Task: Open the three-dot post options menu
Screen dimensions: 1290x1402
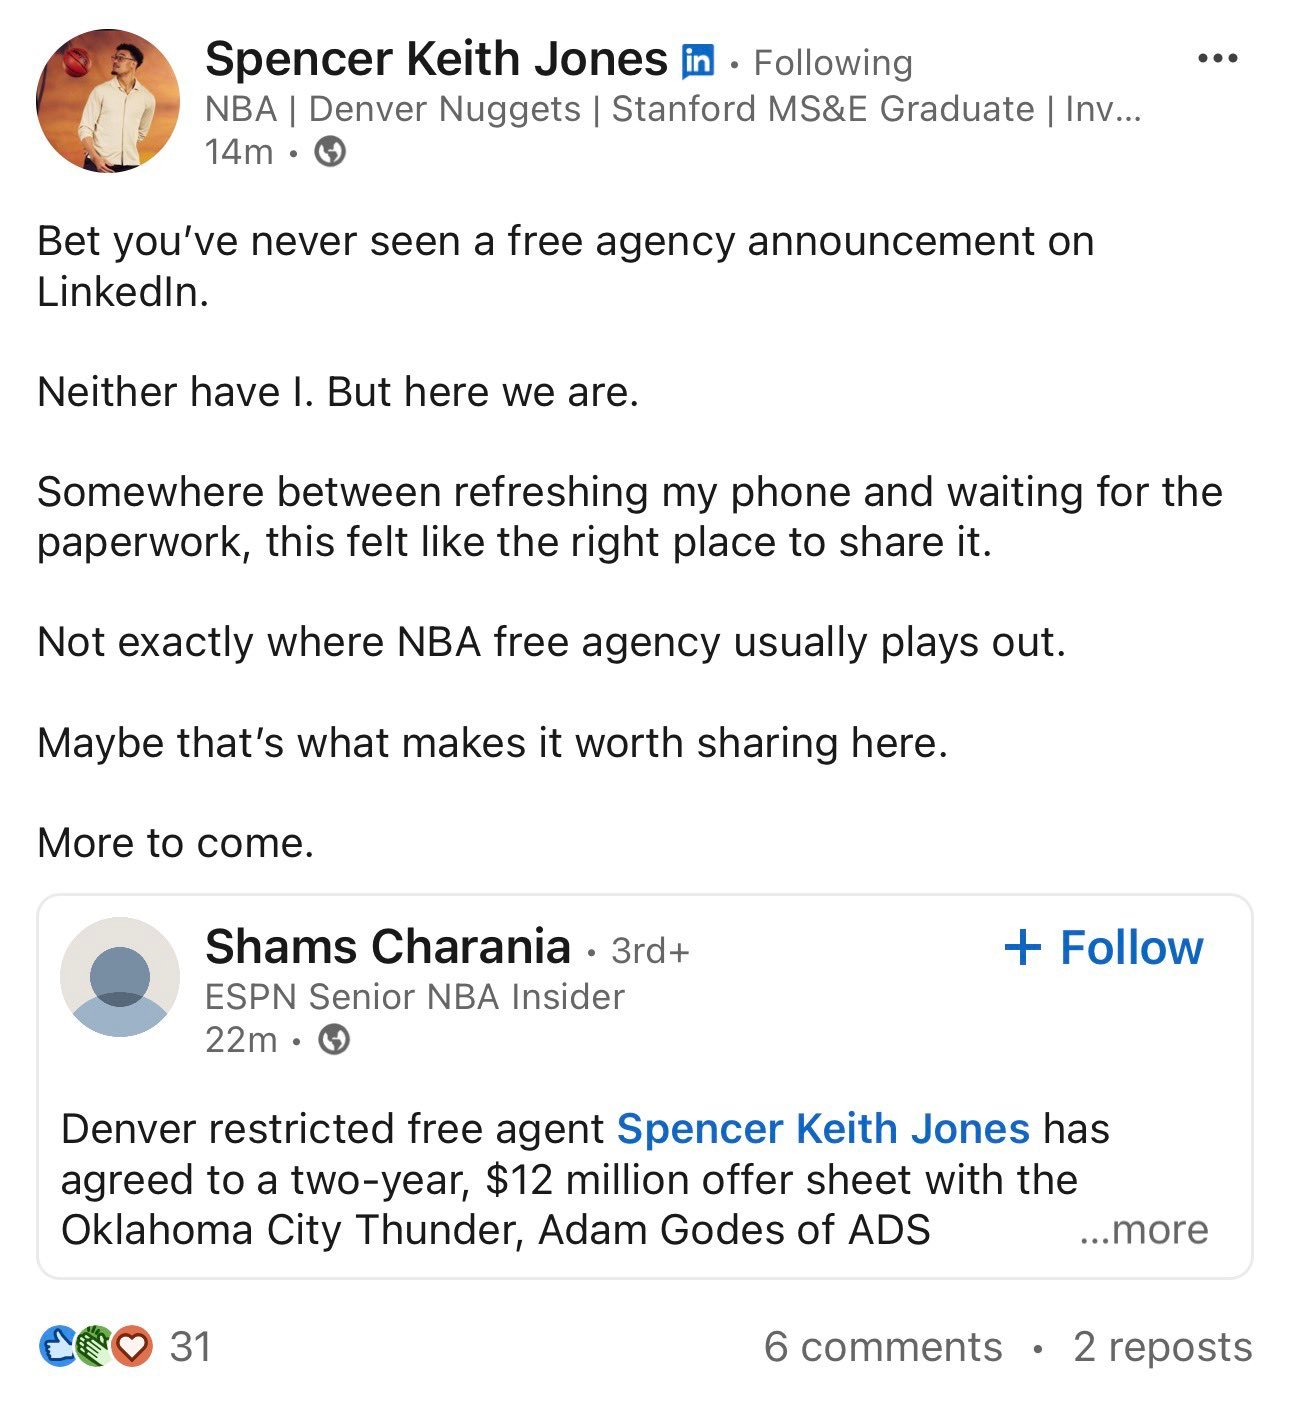Action: 1217,58
